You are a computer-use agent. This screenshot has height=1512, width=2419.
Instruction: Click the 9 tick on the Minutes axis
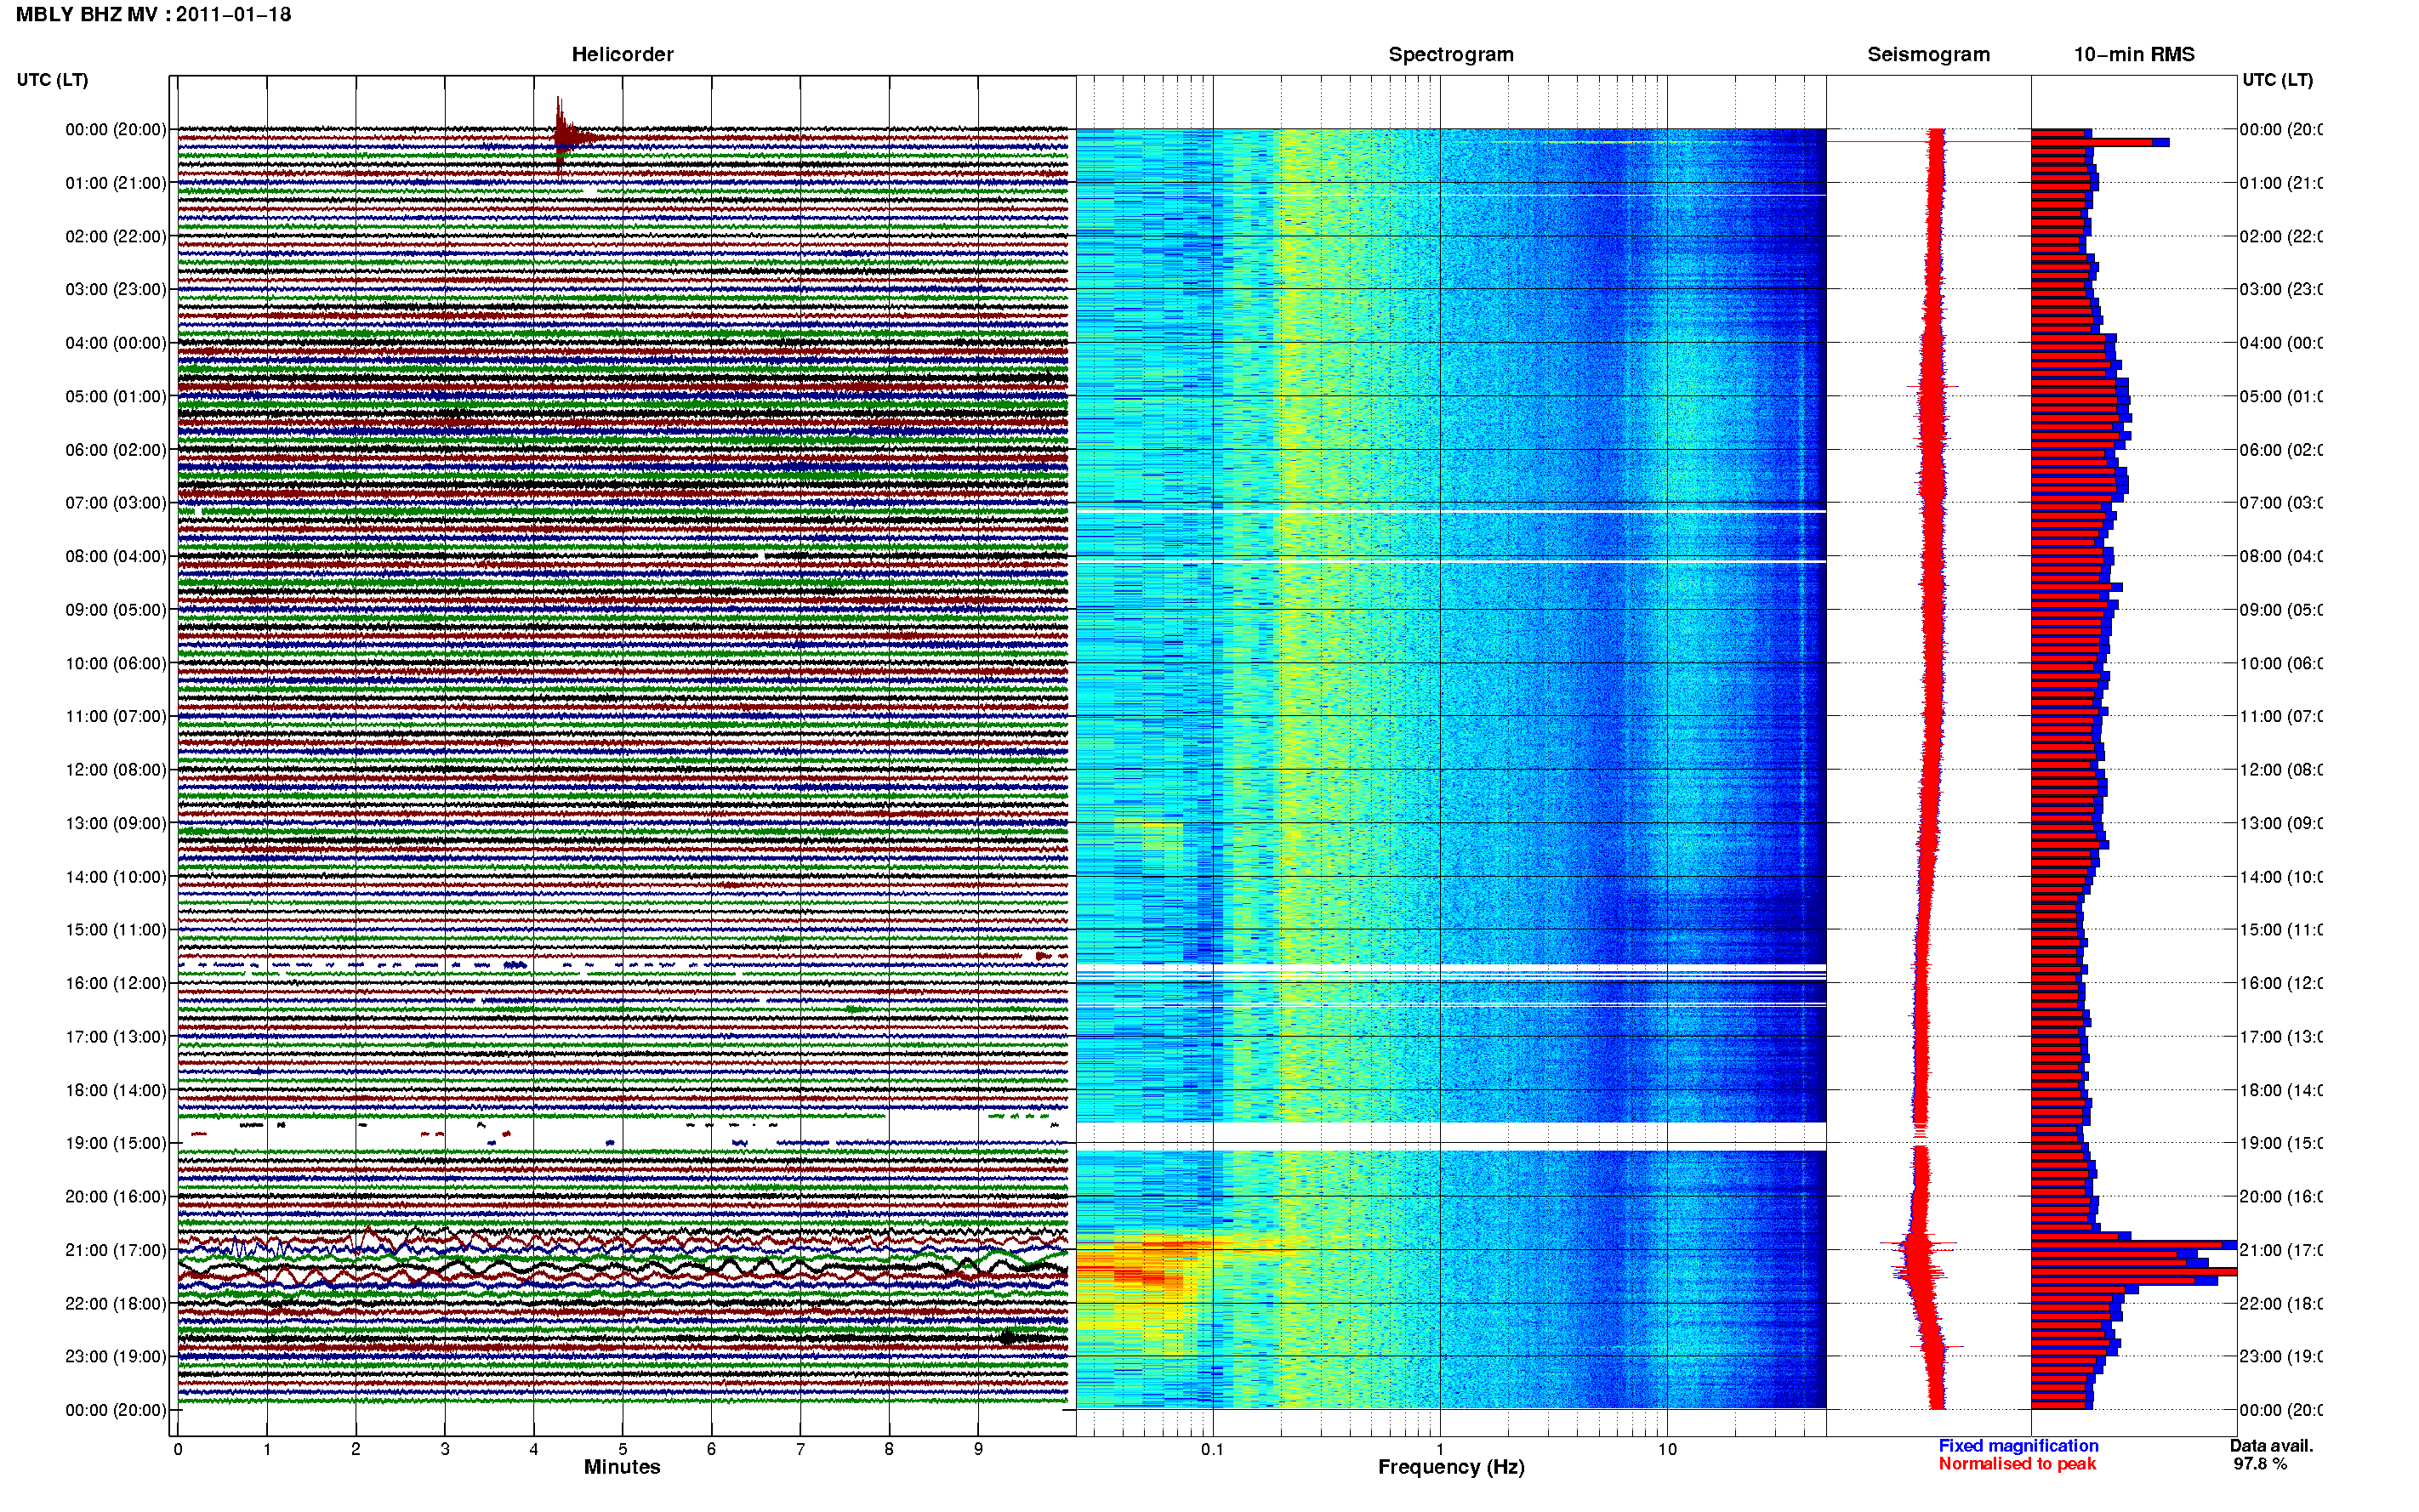(x=978, y=1449)
